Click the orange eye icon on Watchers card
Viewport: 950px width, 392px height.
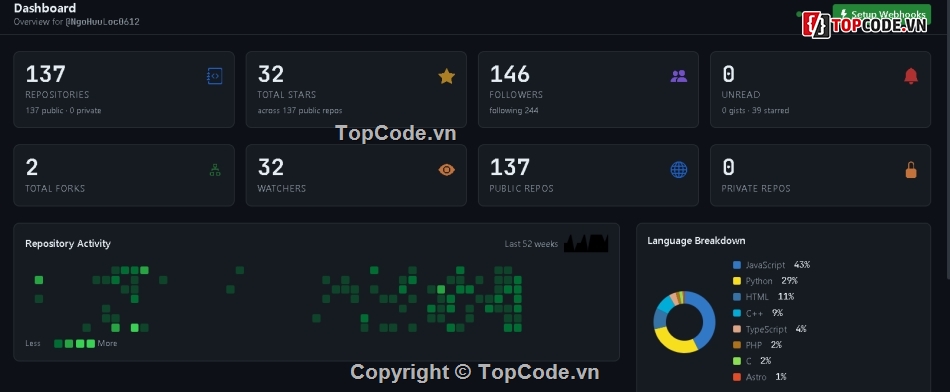447,170
